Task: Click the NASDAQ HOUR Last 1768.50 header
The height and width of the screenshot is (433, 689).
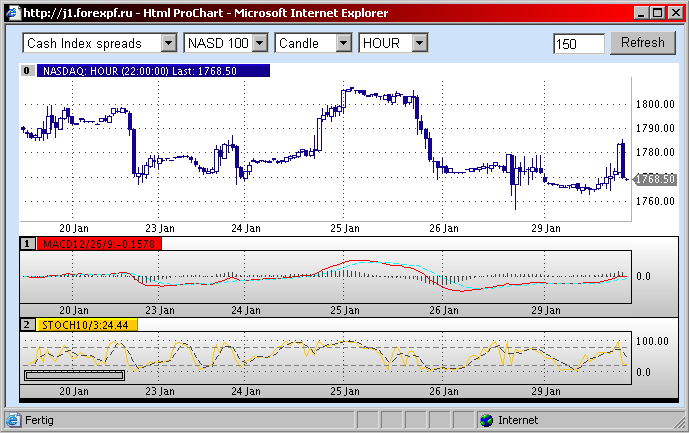Action: pos(153,71)
